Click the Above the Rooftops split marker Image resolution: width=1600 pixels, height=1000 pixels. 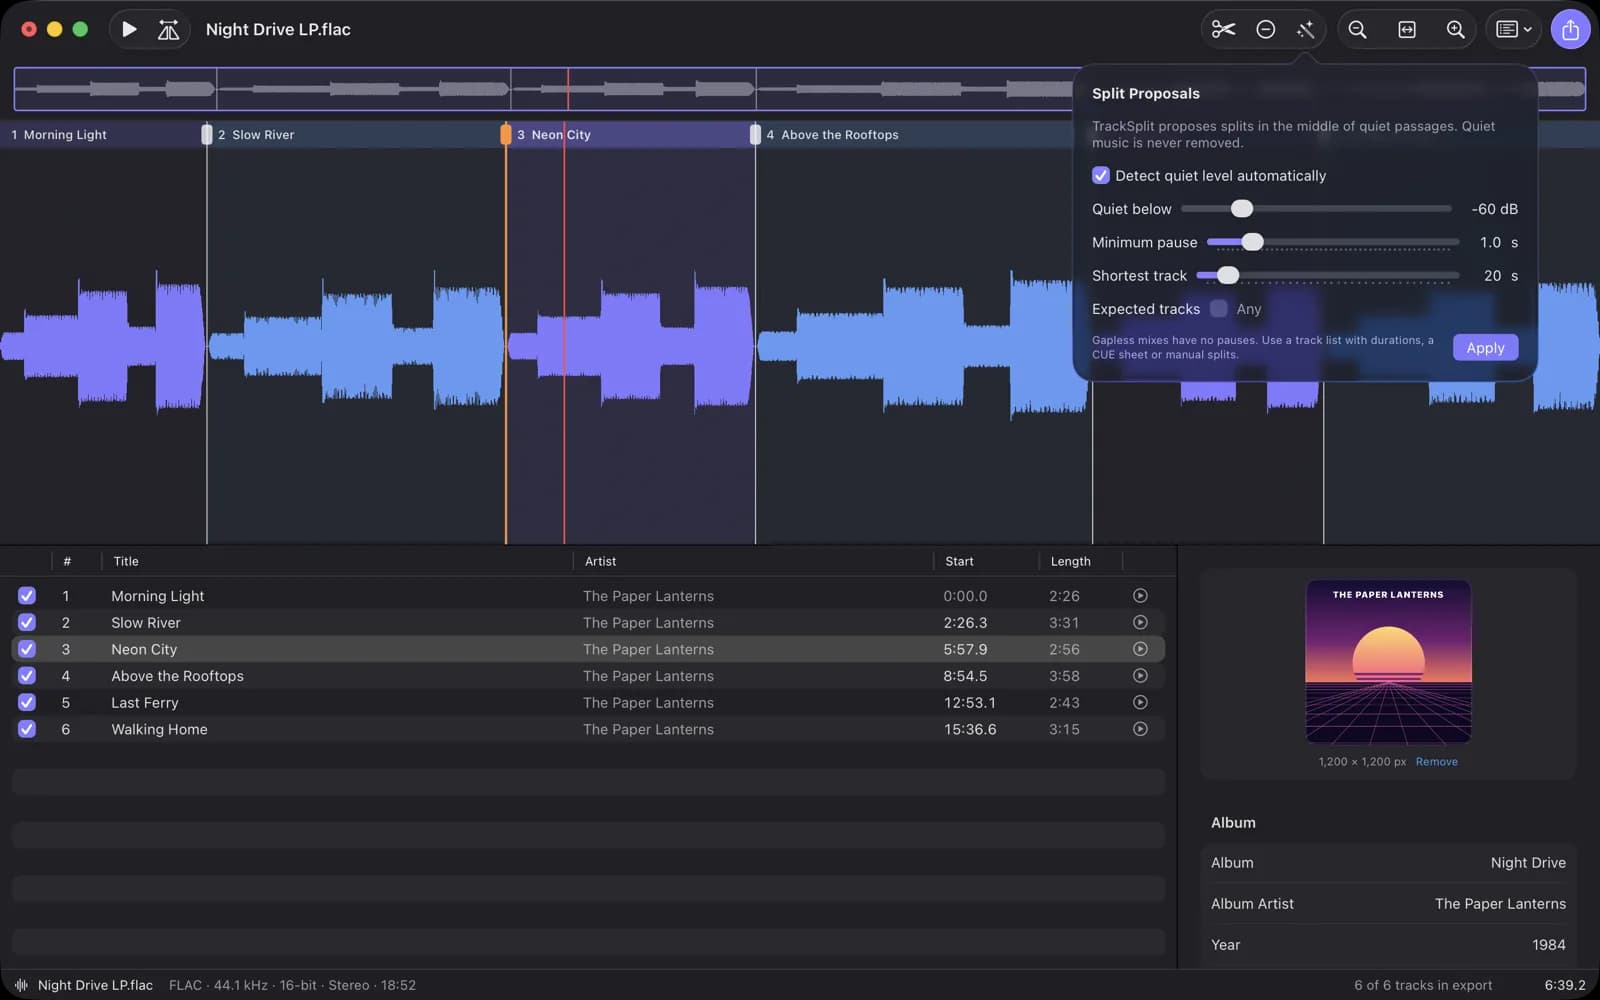tap(755, 134)
